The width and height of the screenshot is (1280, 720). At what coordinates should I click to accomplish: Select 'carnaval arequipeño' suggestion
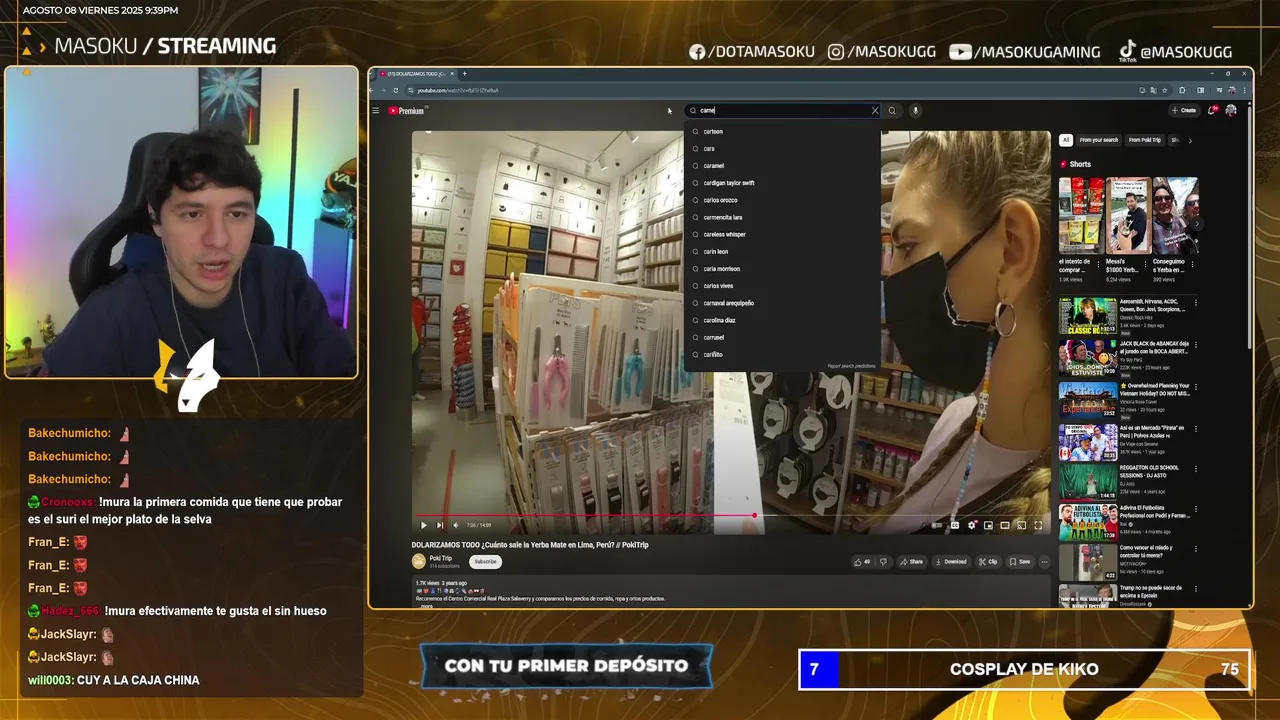point(782,303)
